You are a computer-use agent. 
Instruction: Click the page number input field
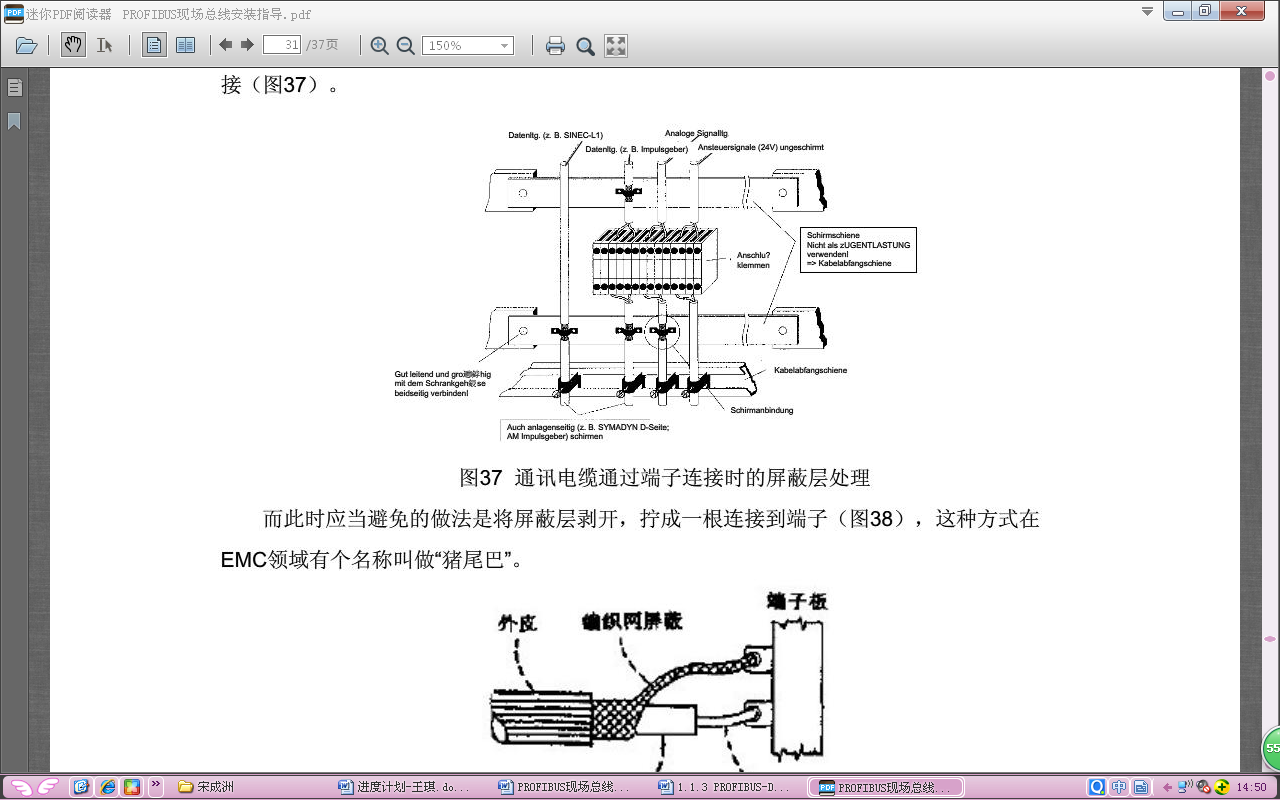[281, 45]
